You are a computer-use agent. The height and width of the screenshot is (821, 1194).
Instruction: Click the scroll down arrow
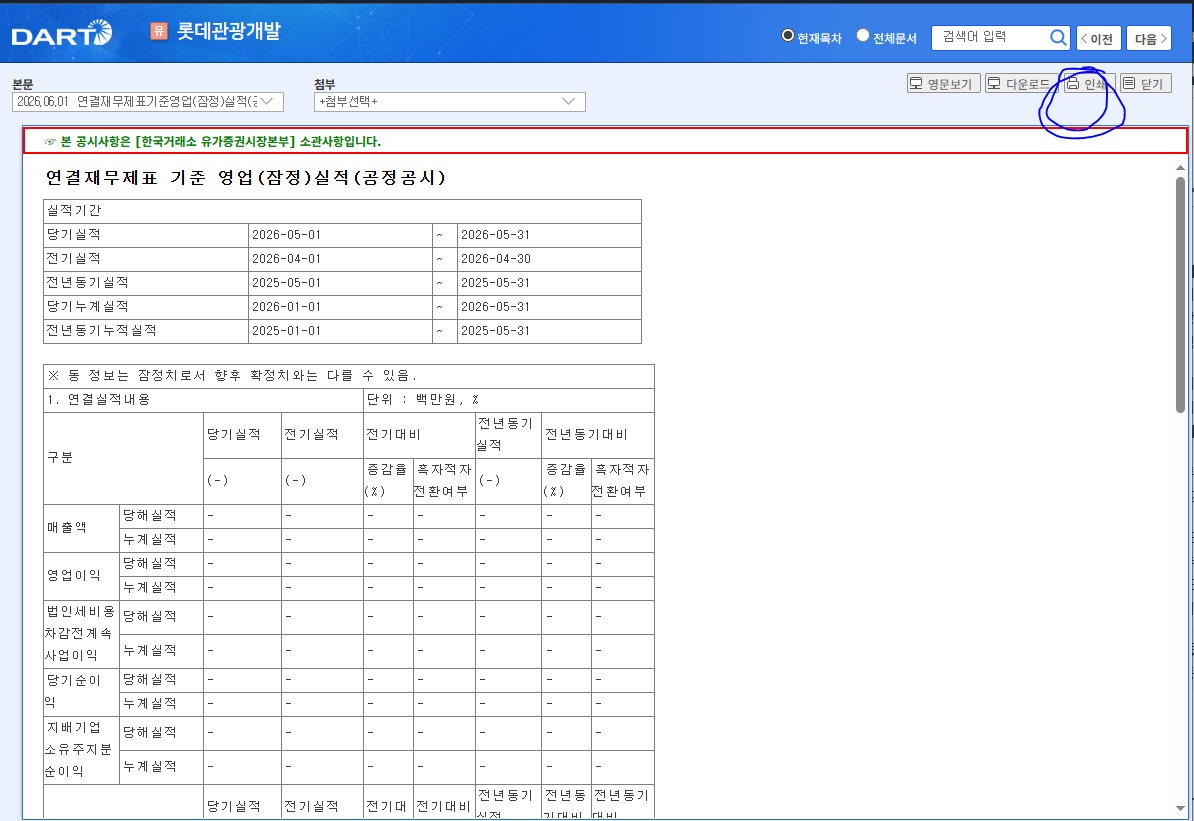1180,808
